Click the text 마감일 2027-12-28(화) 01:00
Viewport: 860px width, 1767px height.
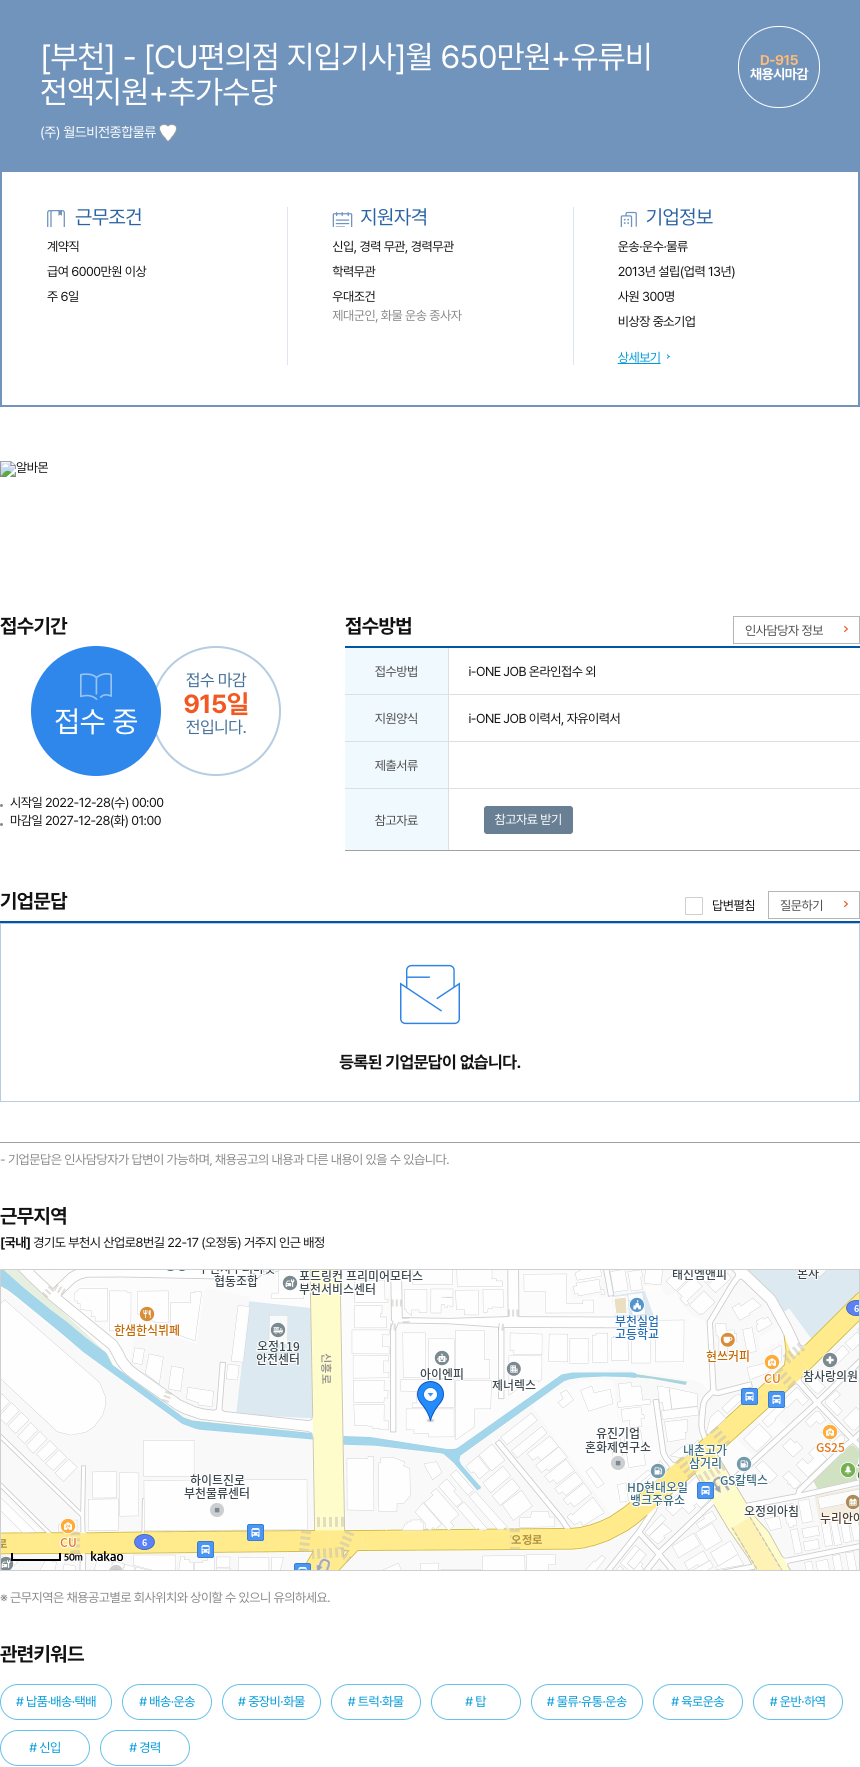(86, 820)
